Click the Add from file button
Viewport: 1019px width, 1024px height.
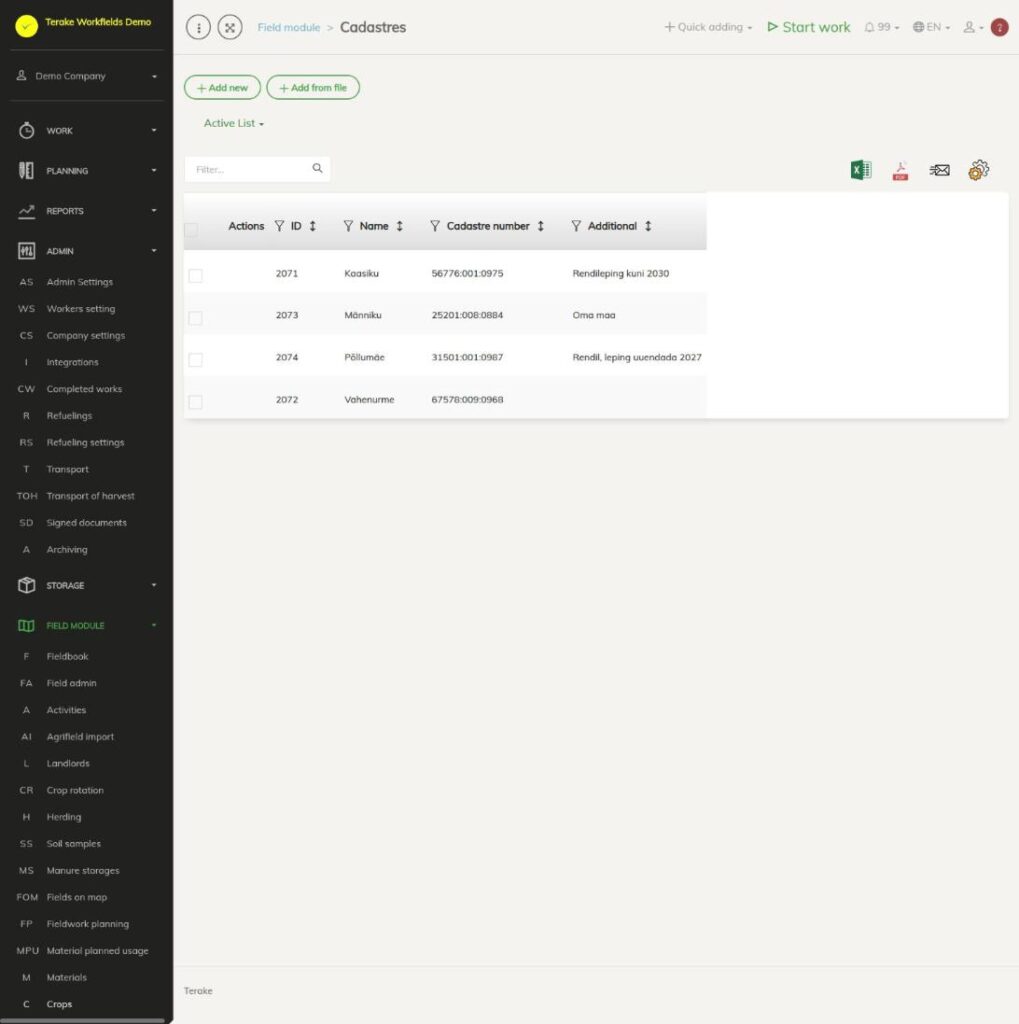pyautogui.click(x=313, y=88)
